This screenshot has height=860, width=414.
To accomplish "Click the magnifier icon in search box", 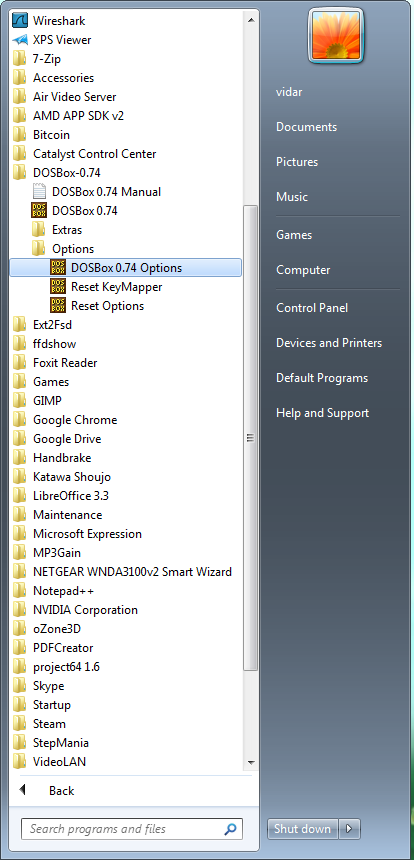I will click(231, 828).
